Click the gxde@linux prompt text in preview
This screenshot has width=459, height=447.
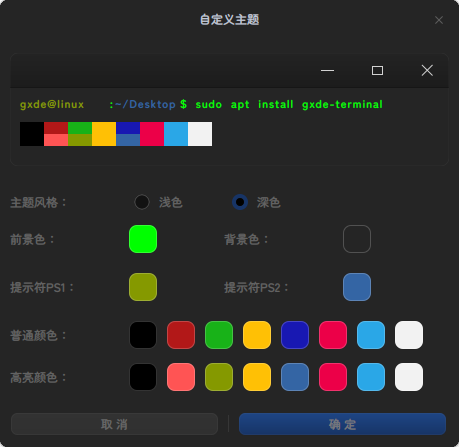pos(52,105)
